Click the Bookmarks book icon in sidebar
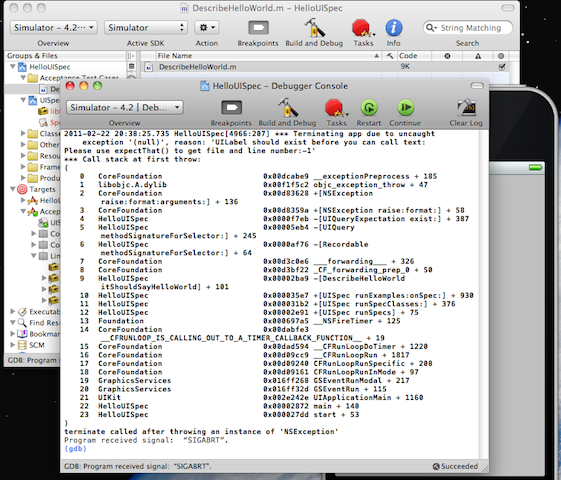Image resolution: width=561 pixels, height=480 pixels. coord(22,334)
